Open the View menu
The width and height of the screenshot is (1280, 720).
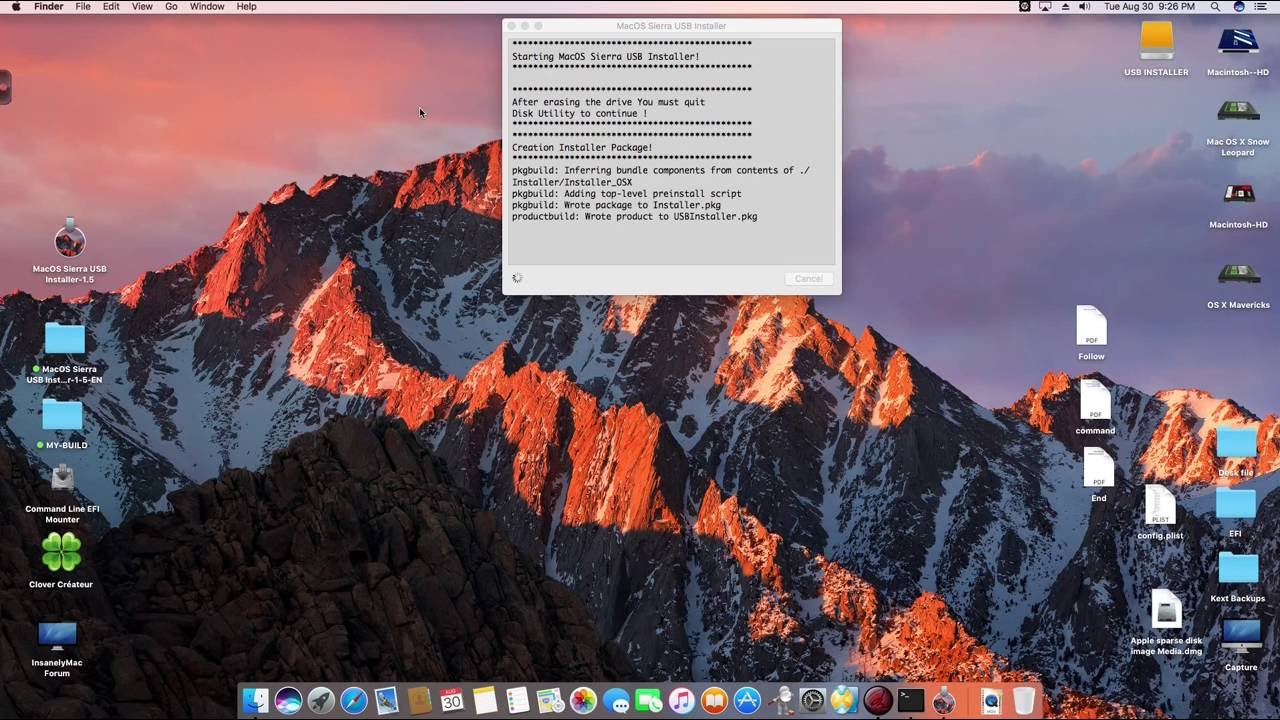tap(142, 6)
